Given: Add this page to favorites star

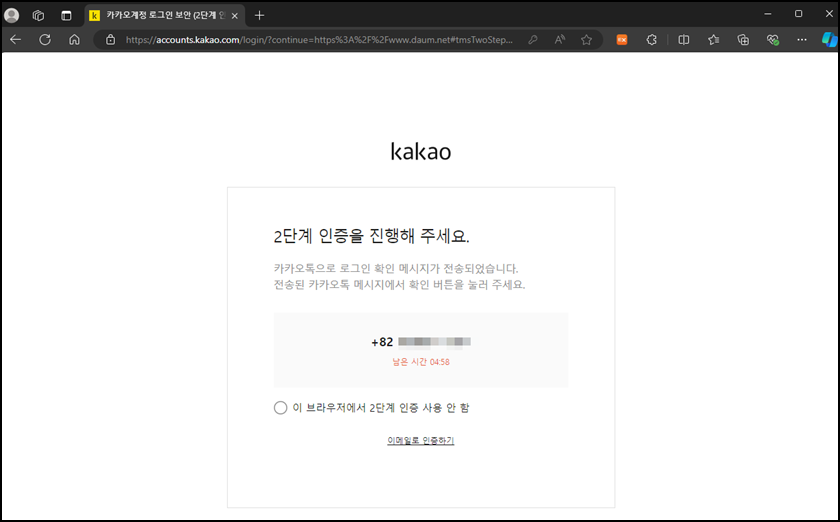Looking at the screenshot, I should pos(587,40).
